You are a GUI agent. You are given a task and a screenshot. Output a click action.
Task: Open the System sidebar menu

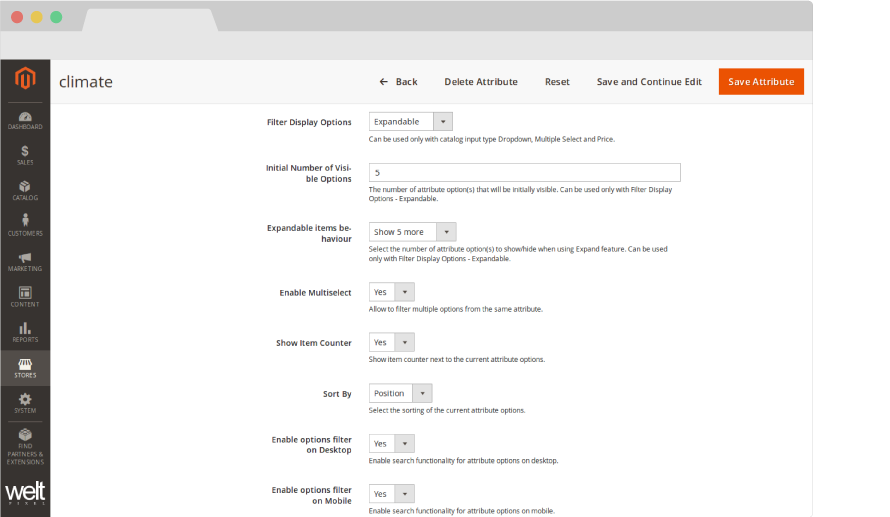click(x=25, y=403)
